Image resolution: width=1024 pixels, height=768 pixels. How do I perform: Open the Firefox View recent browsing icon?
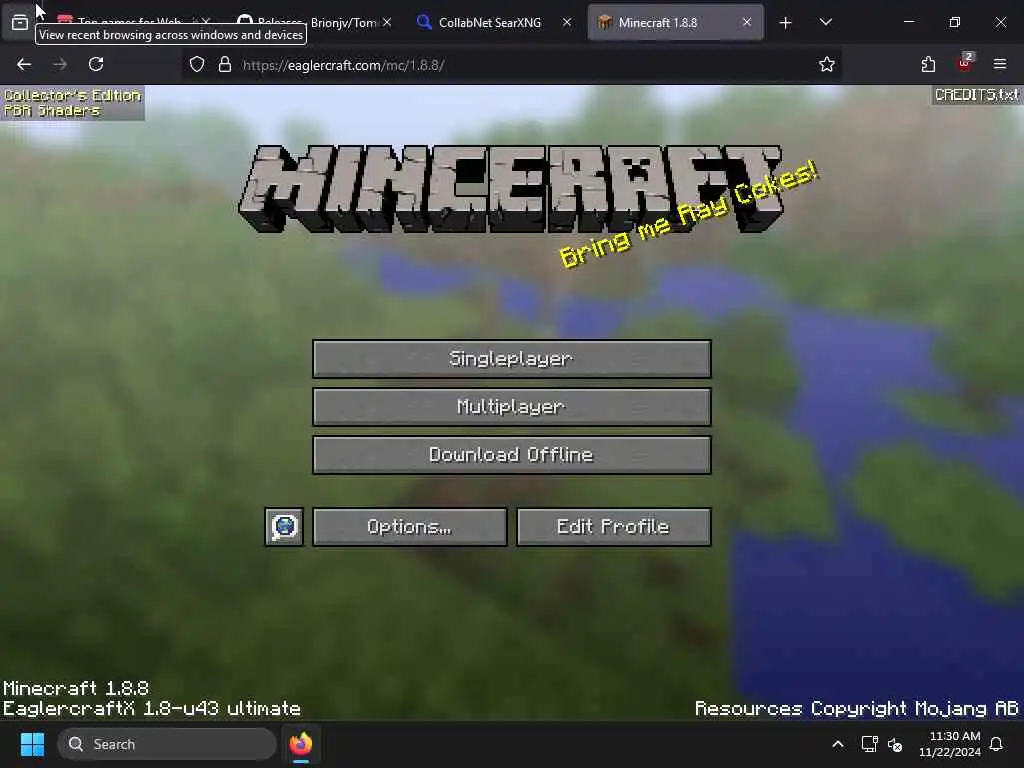pyautogui.click(x=20, y=22)
